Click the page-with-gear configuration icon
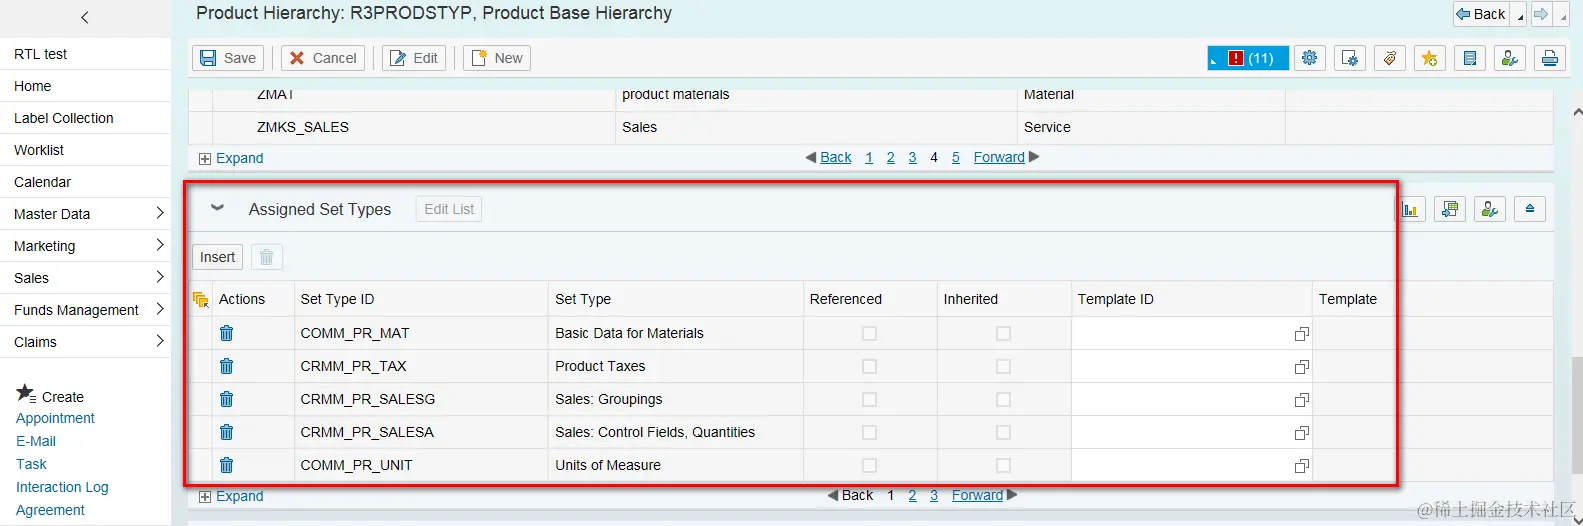The height and width of the screenshot is (526, 1583). point(1349,58)
